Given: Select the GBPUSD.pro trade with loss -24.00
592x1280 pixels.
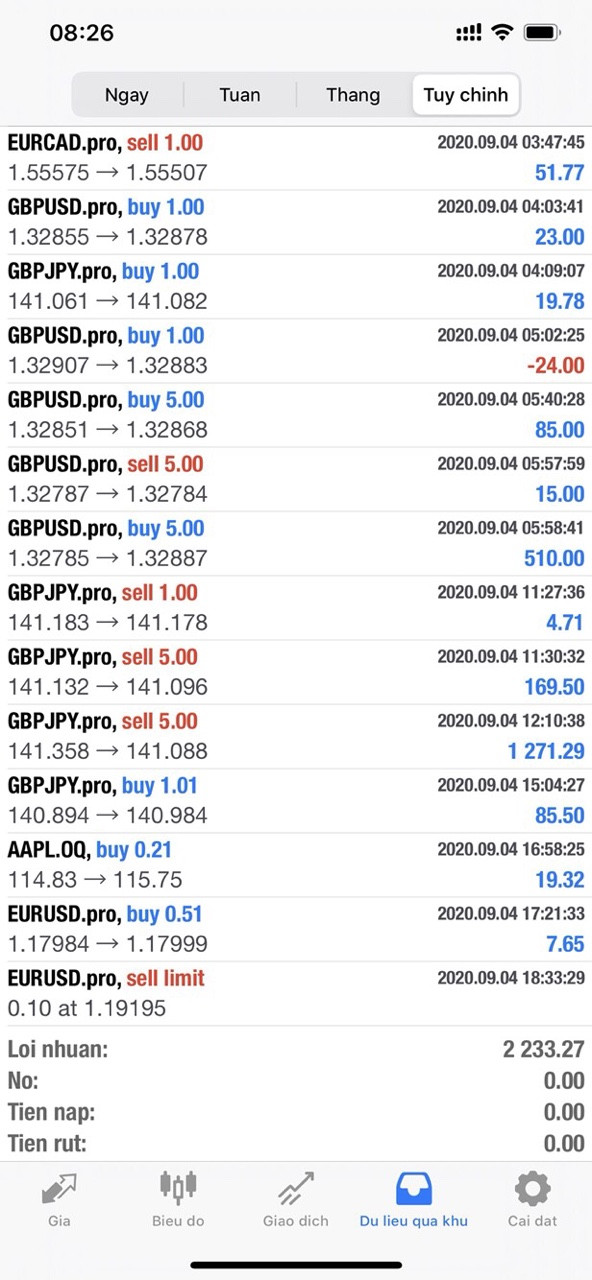Looking at the screenshot, I should pyautogui.click(x=296, y=351).
